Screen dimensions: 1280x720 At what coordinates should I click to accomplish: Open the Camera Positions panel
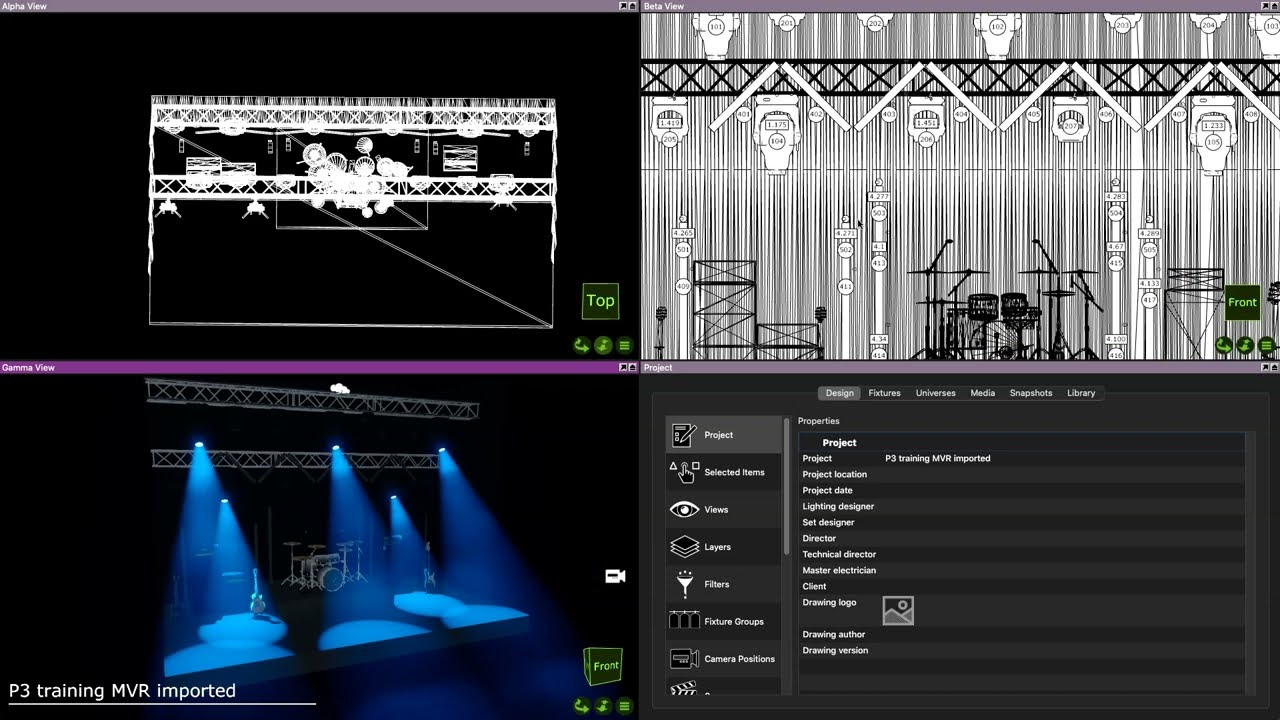pos(684,658)
